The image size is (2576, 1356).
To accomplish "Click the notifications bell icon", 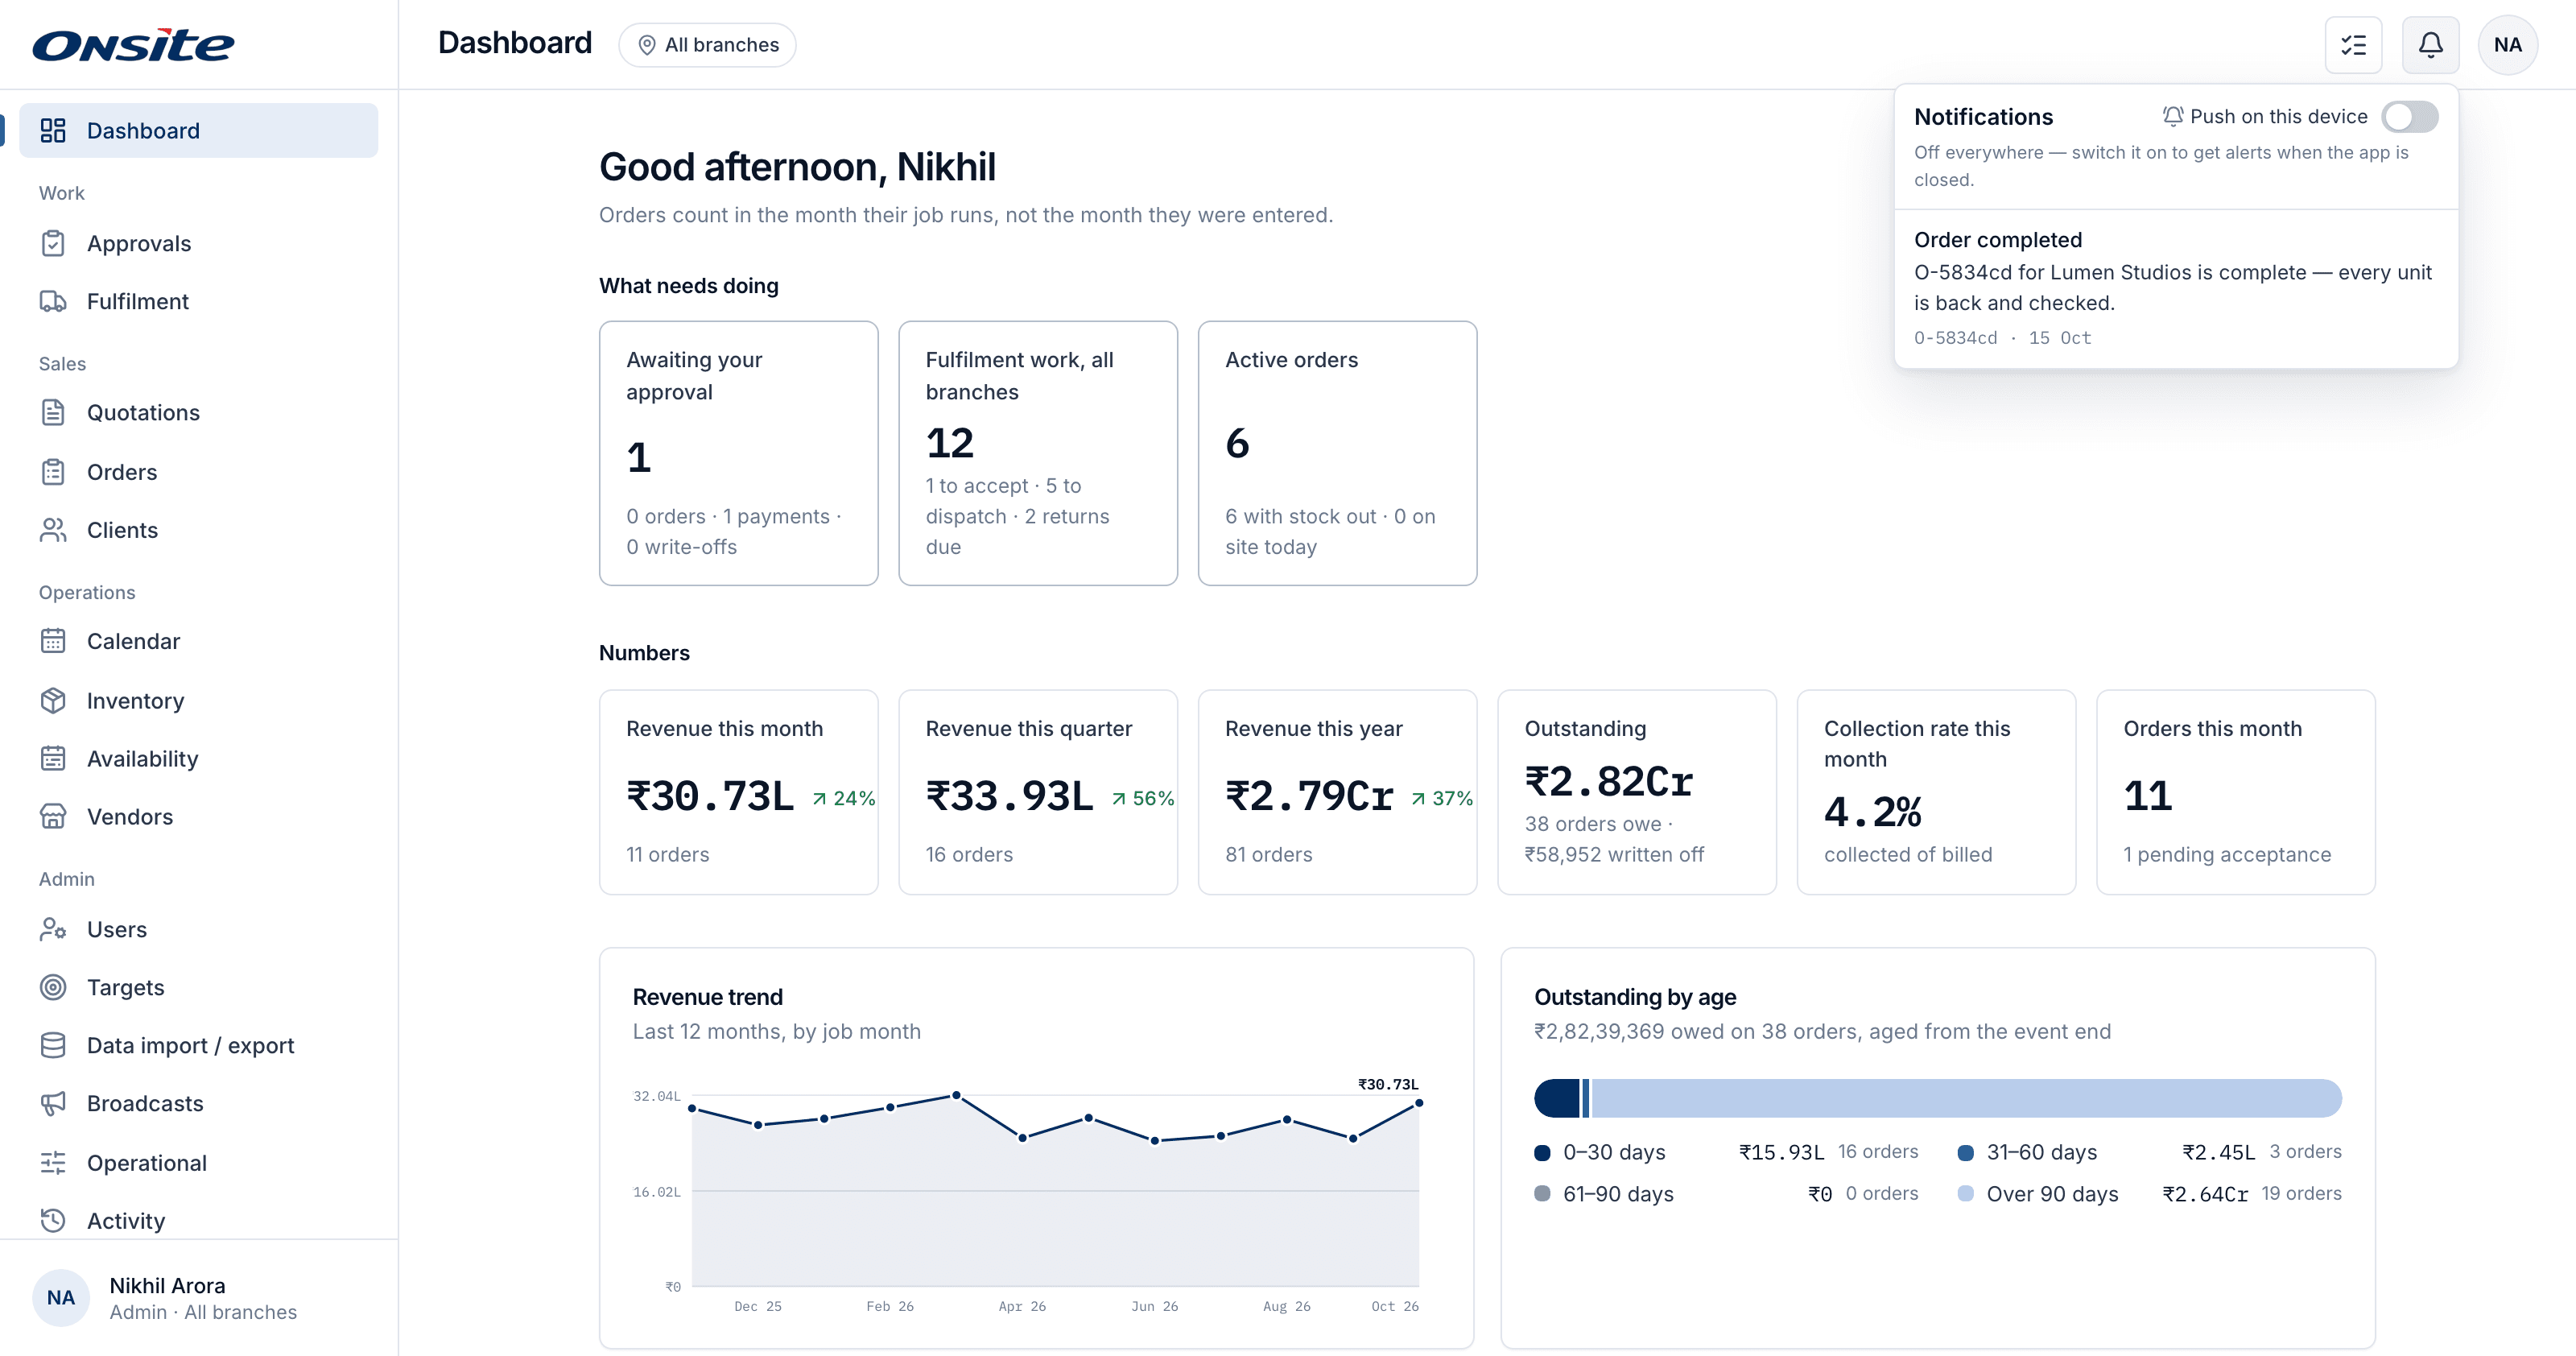I will 2430,45.
